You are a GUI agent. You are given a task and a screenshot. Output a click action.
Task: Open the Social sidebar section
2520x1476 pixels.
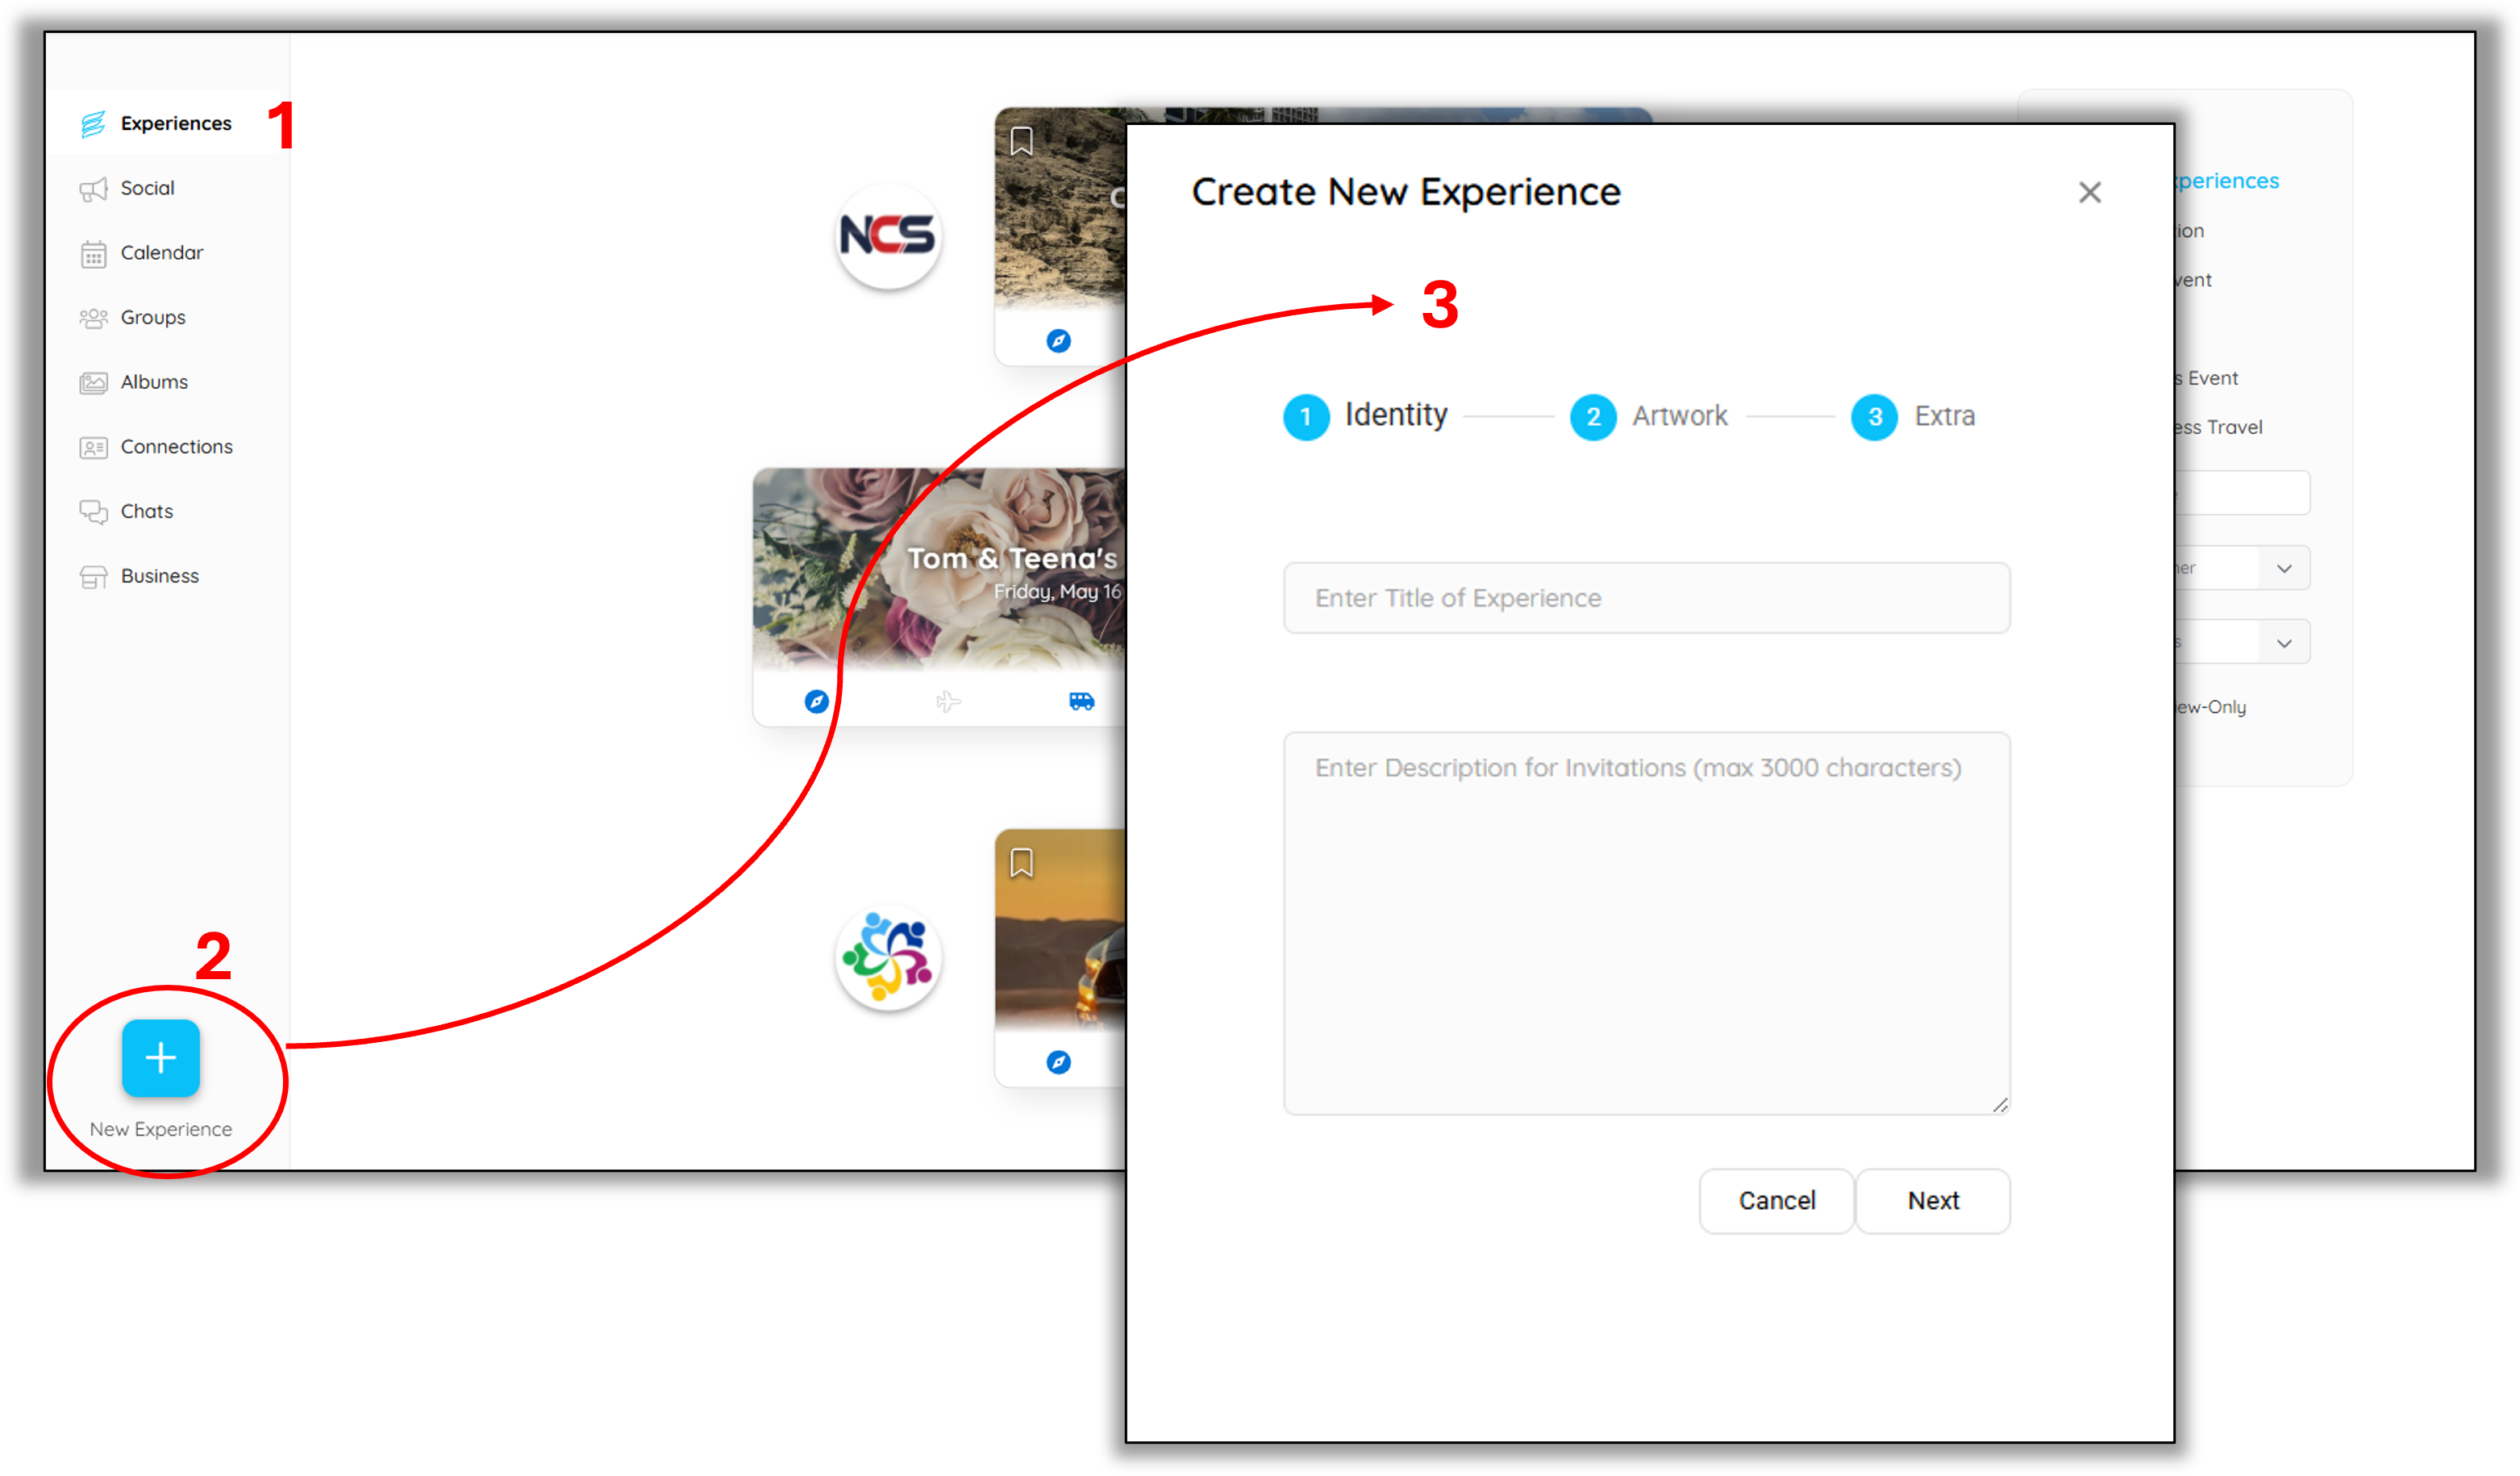(146, 188)
